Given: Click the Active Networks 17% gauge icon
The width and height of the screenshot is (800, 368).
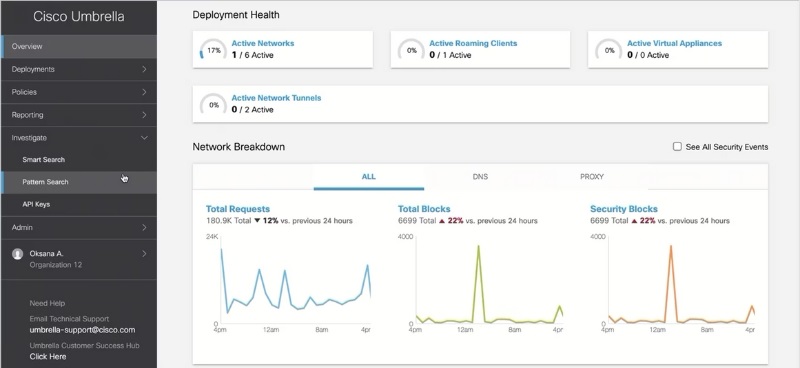Looking at the screenshot, I should 213,51.
